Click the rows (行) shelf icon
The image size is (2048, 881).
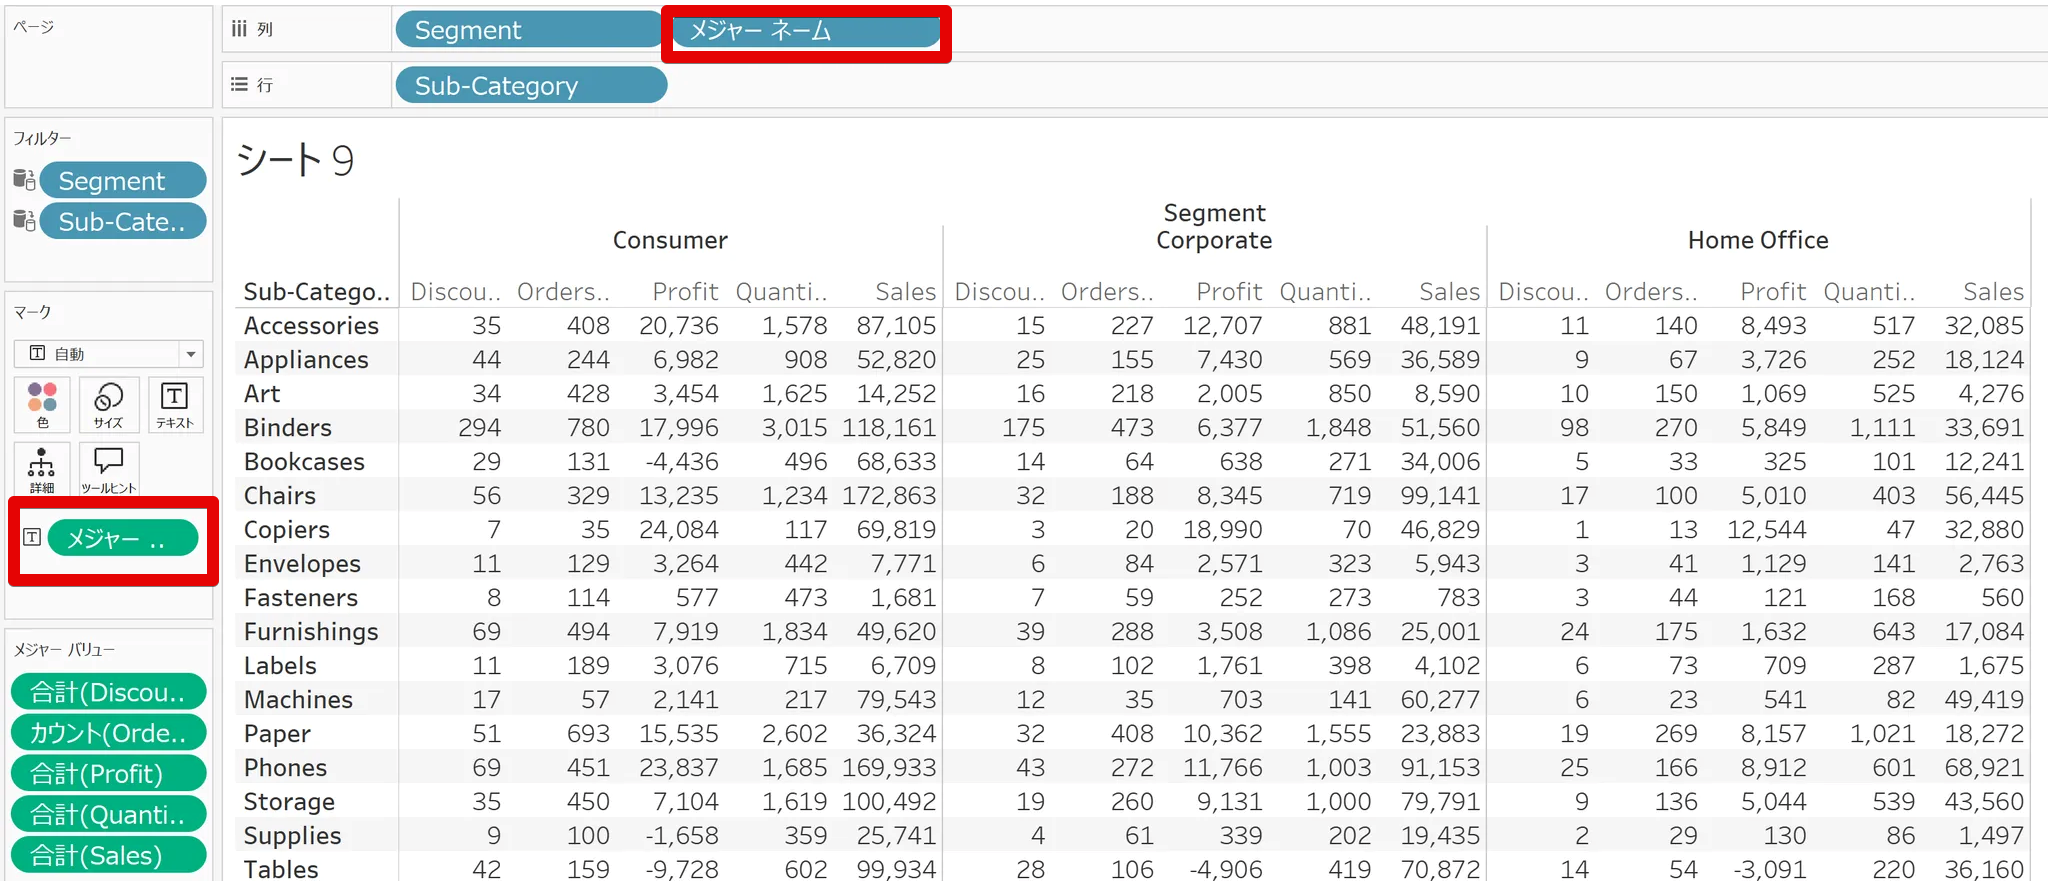tap(239, 85)
